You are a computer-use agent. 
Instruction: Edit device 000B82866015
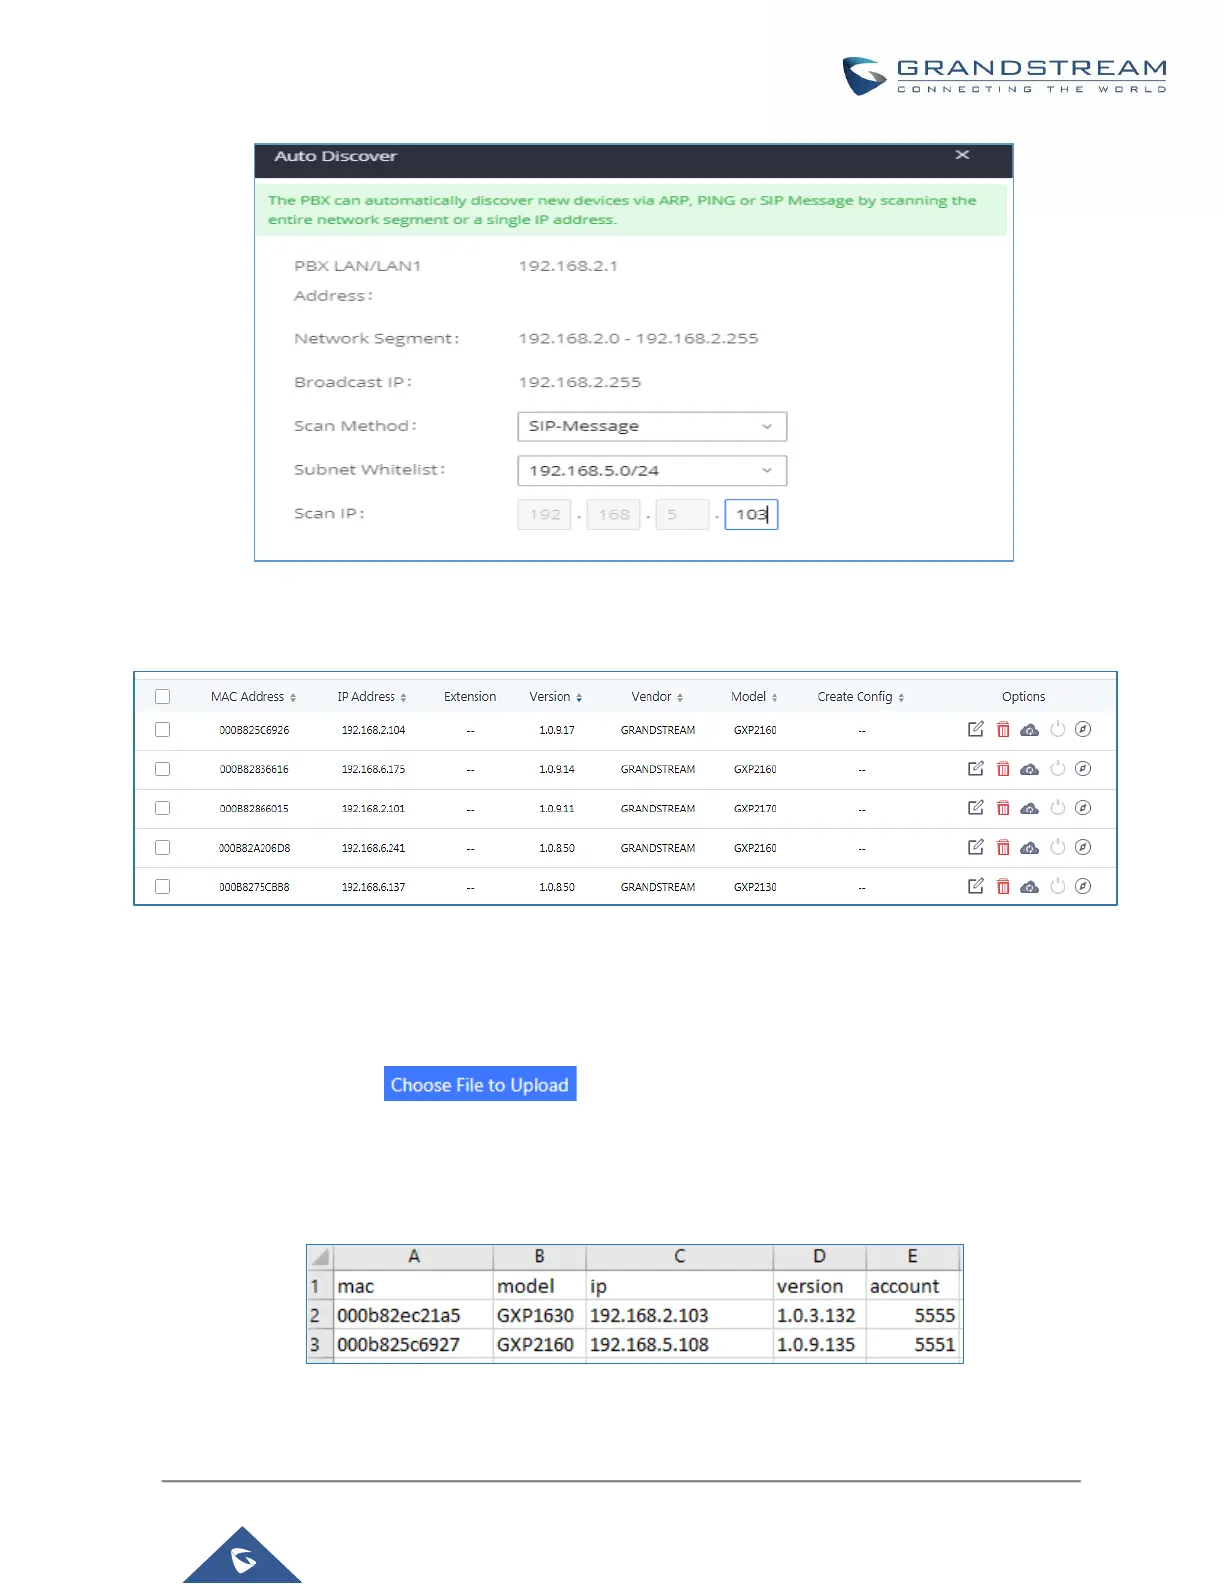976,807
